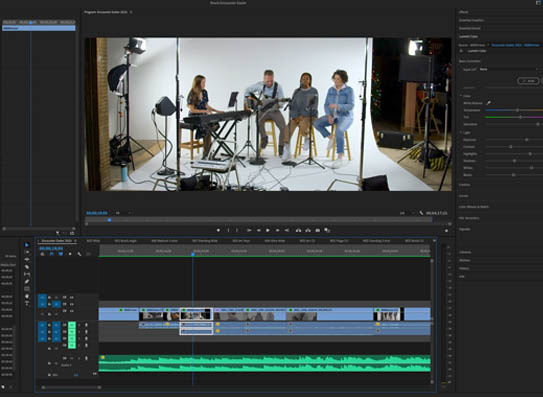Click the Lift button
Screen dimensions: 543x397
point(298,230)
